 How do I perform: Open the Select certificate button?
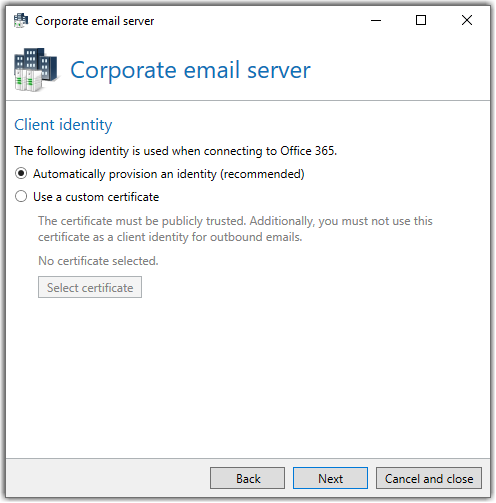pos(90,287)
